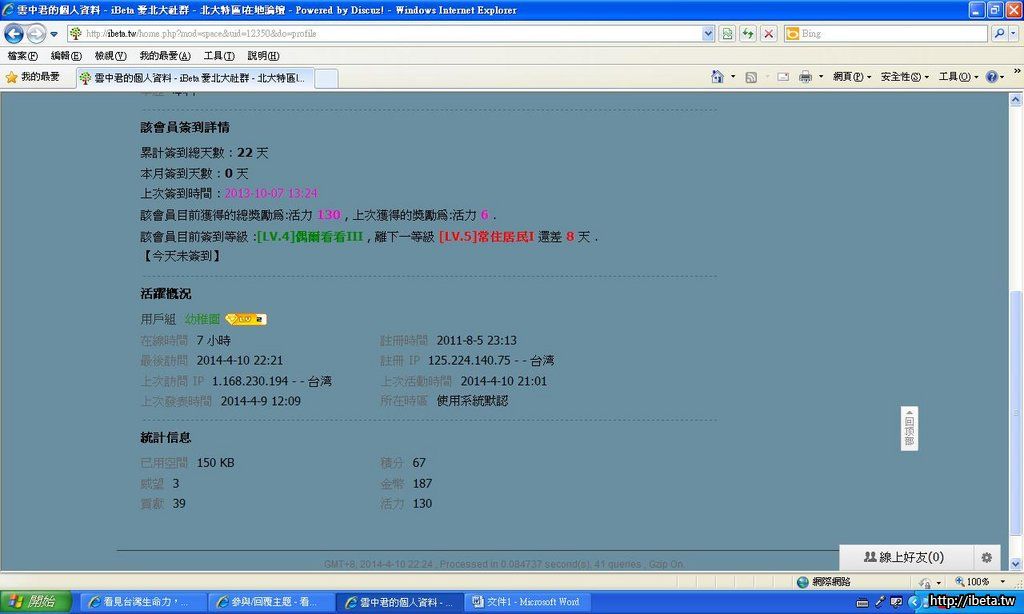Click the 我的最愛 favorites star button
This screenshot has width=1024, height=614.
coord(33,77)
